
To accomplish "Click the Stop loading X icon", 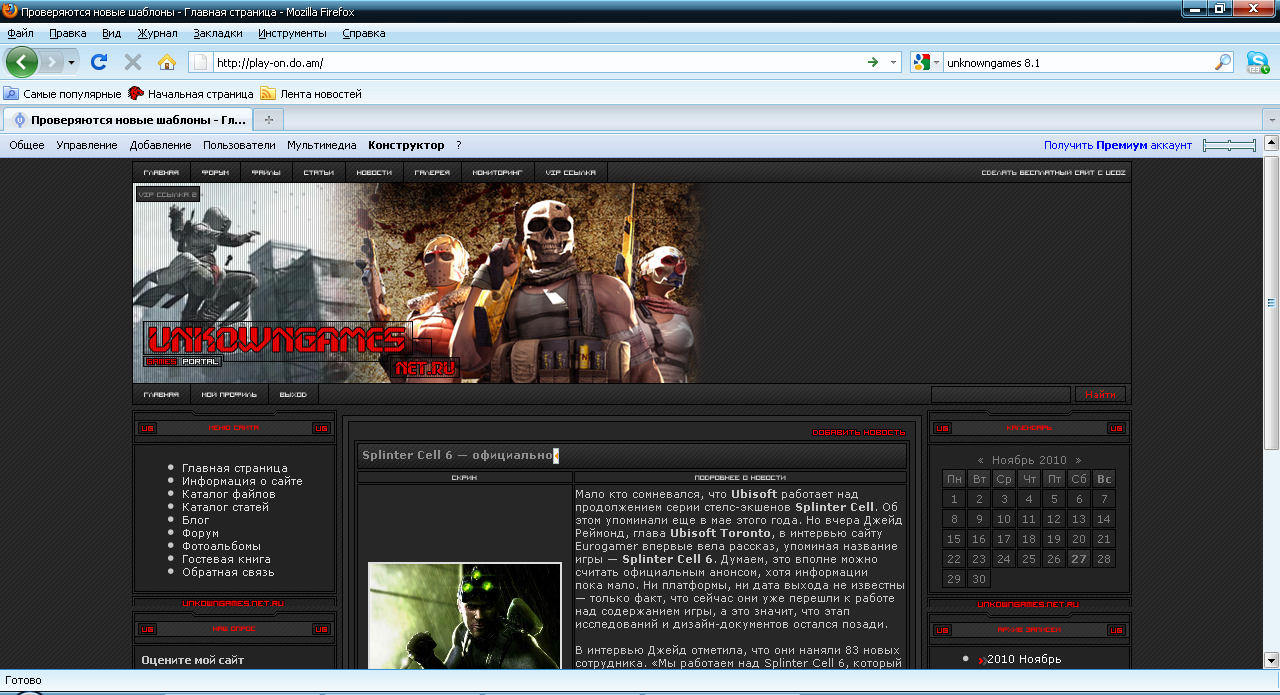I will pos(132,62).
